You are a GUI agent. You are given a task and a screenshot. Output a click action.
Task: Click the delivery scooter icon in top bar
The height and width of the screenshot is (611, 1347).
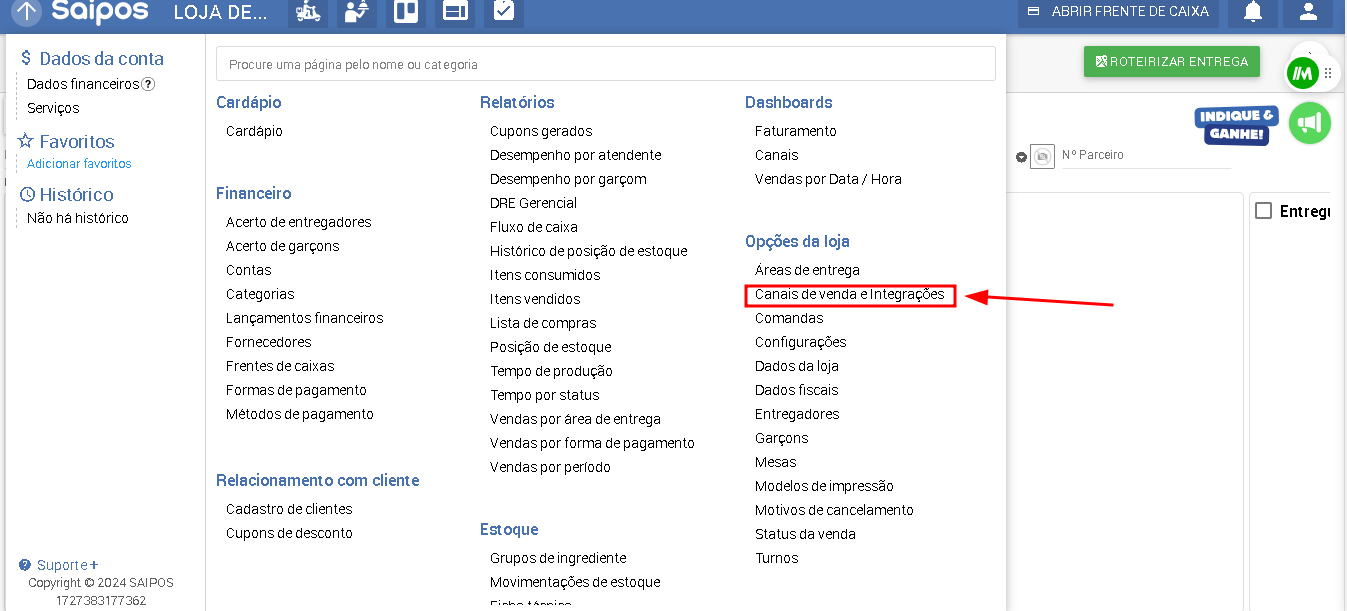(x=307, y=11)
